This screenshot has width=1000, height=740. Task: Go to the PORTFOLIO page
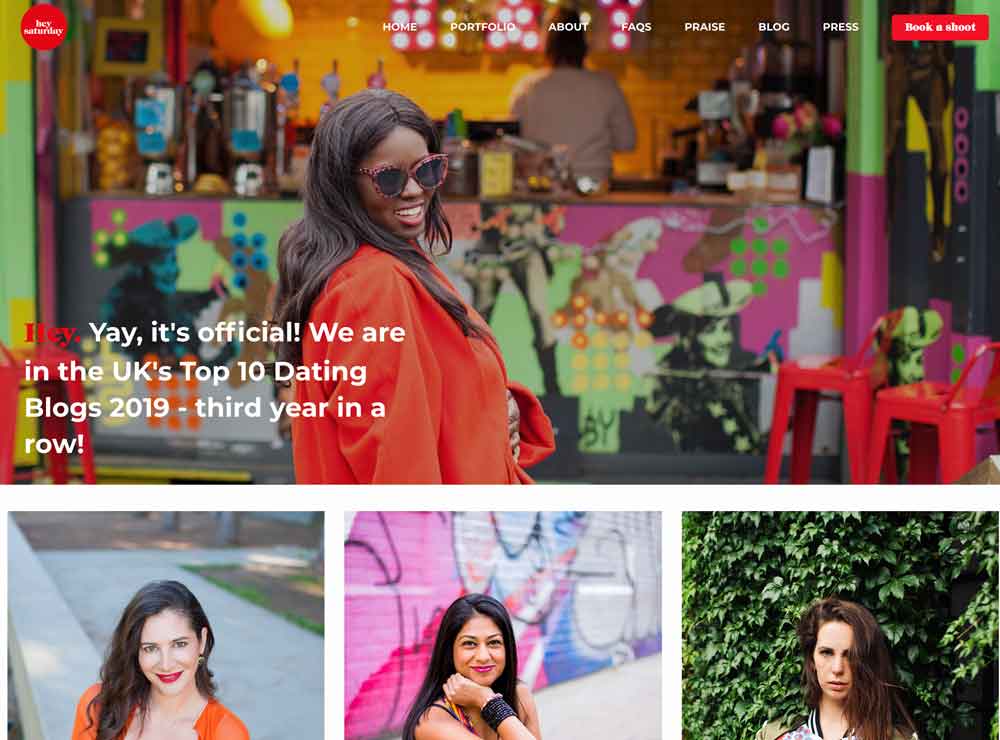pyautogui.click(x=482, y=27)
